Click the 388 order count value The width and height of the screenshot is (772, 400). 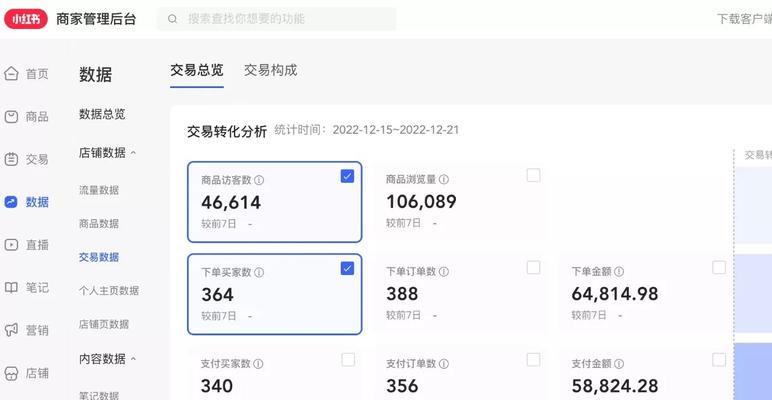click(x=402, y=294)
